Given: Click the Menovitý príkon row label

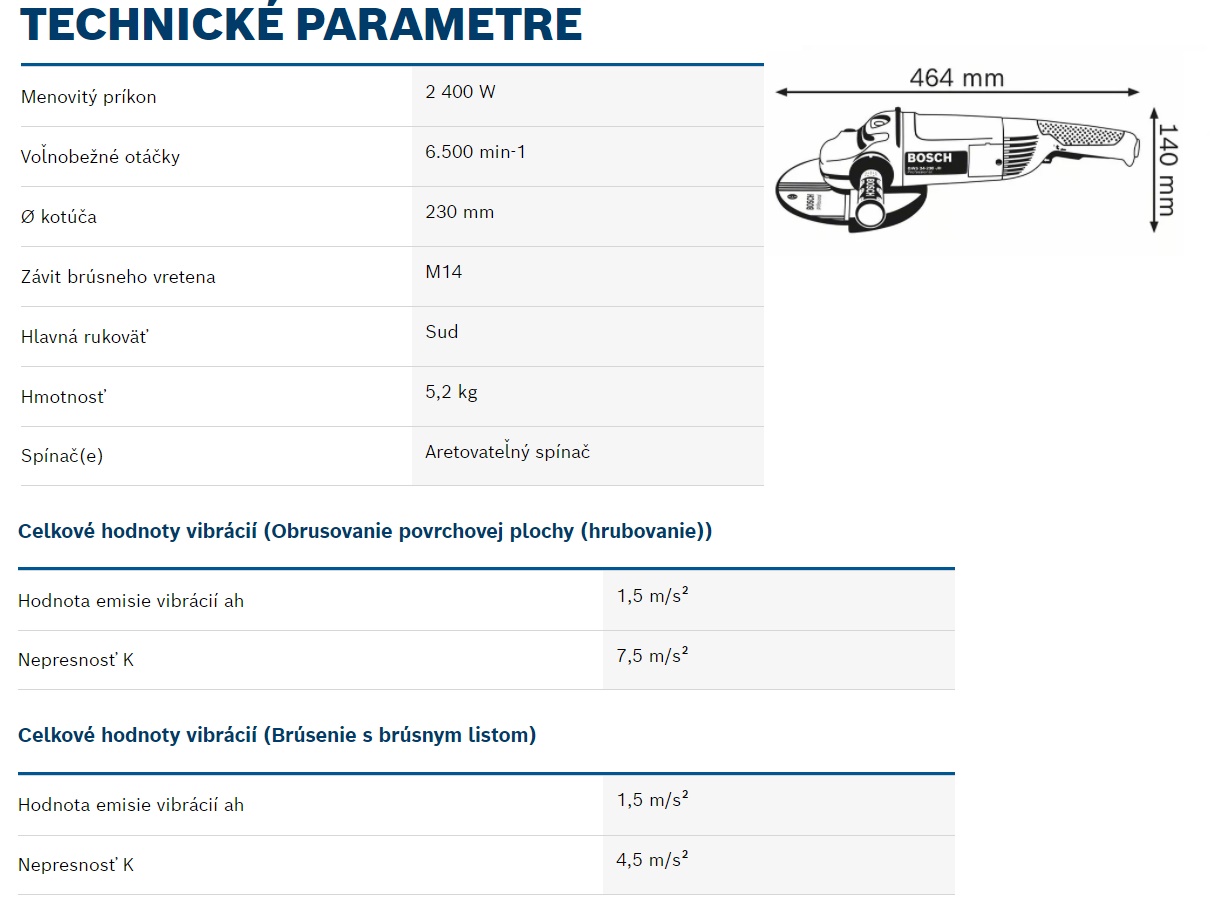Looking at the screenshot, I should (x=89, y=97).
